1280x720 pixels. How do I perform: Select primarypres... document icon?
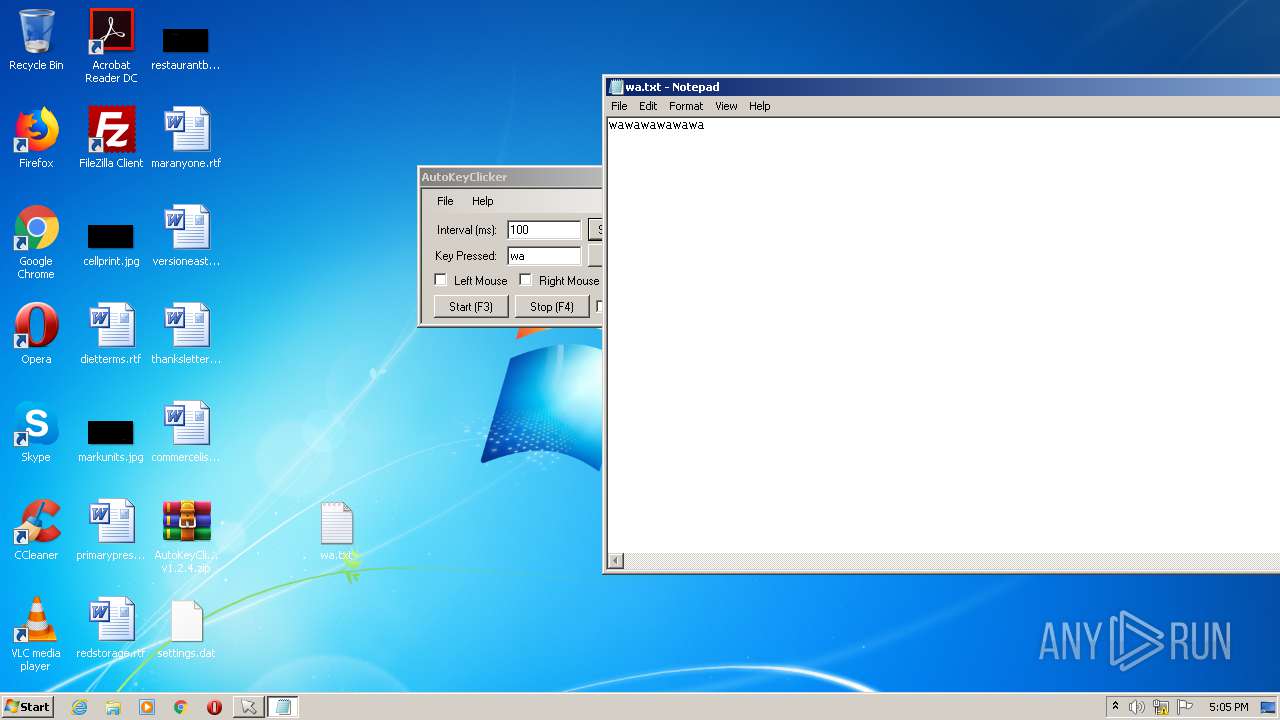point(111,530)
